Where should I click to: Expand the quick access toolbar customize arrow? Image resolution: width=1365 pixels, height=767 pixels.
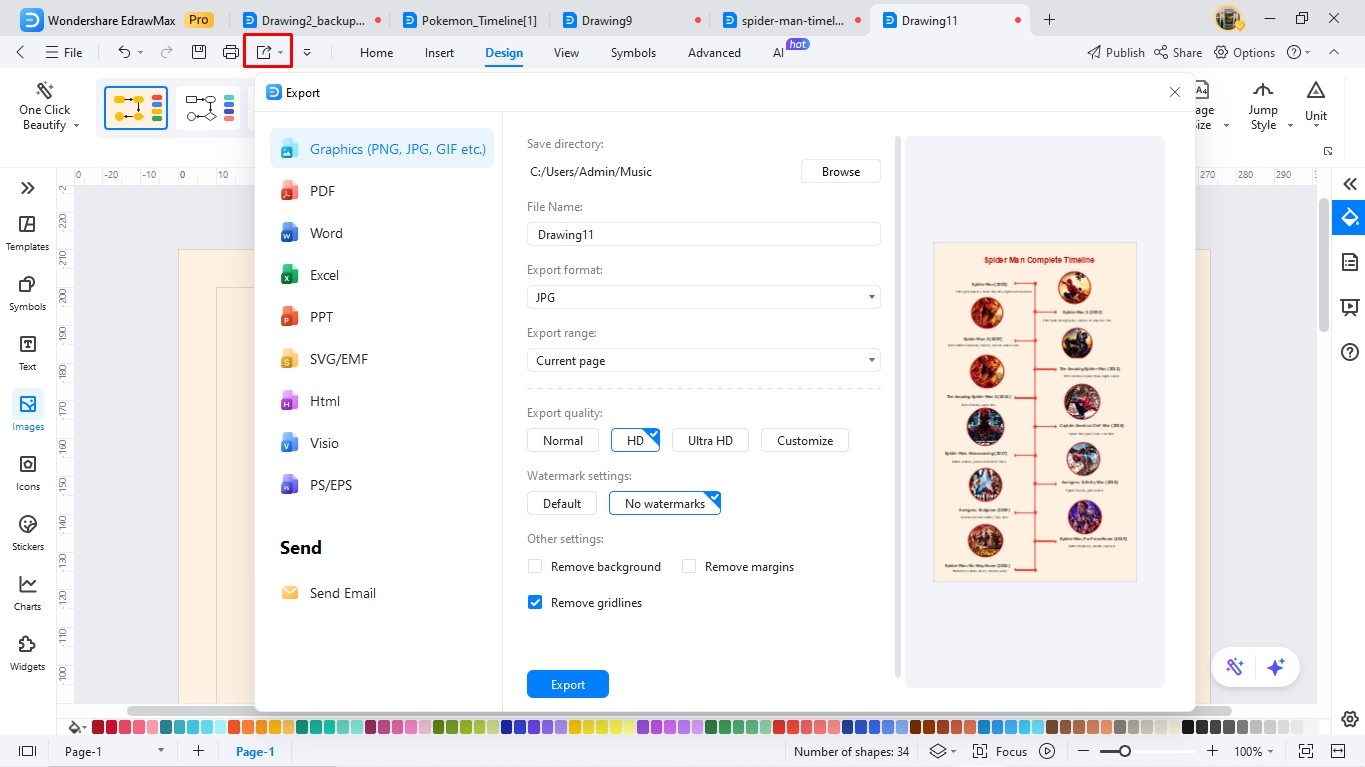(307, 52)
